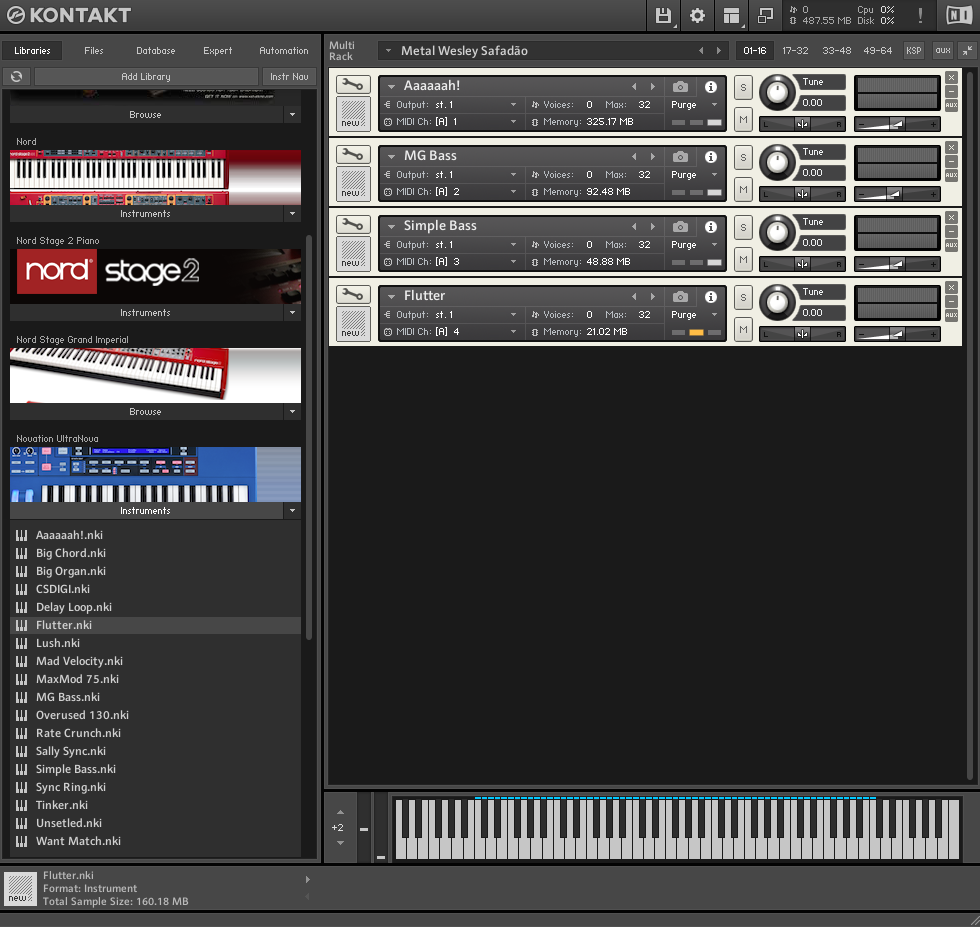
Task: Open Nord Stage Grand Imperial Browse dropdown arrow
Action: (292, 412)
